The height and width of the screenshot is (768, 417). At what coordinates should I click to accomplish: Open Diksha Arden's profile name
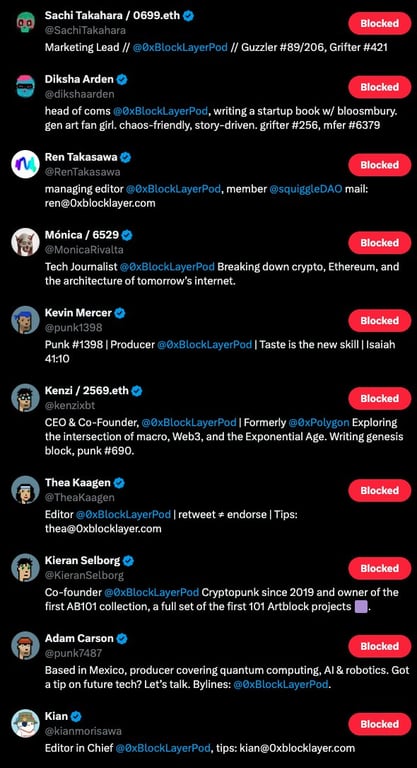click(x=79, y=79)
